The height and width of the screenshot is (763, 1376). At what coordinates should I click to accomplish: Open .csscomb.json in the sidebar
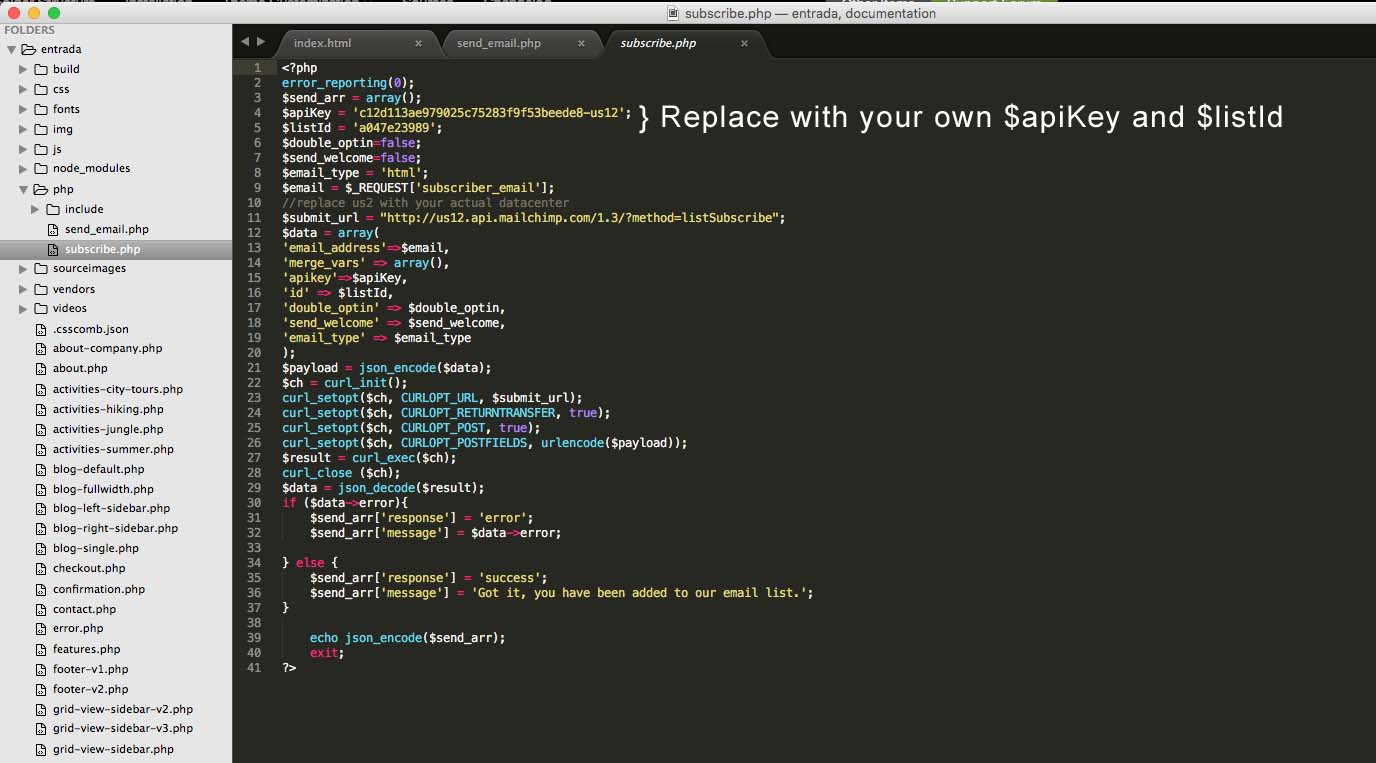click(x=90, y=329)
